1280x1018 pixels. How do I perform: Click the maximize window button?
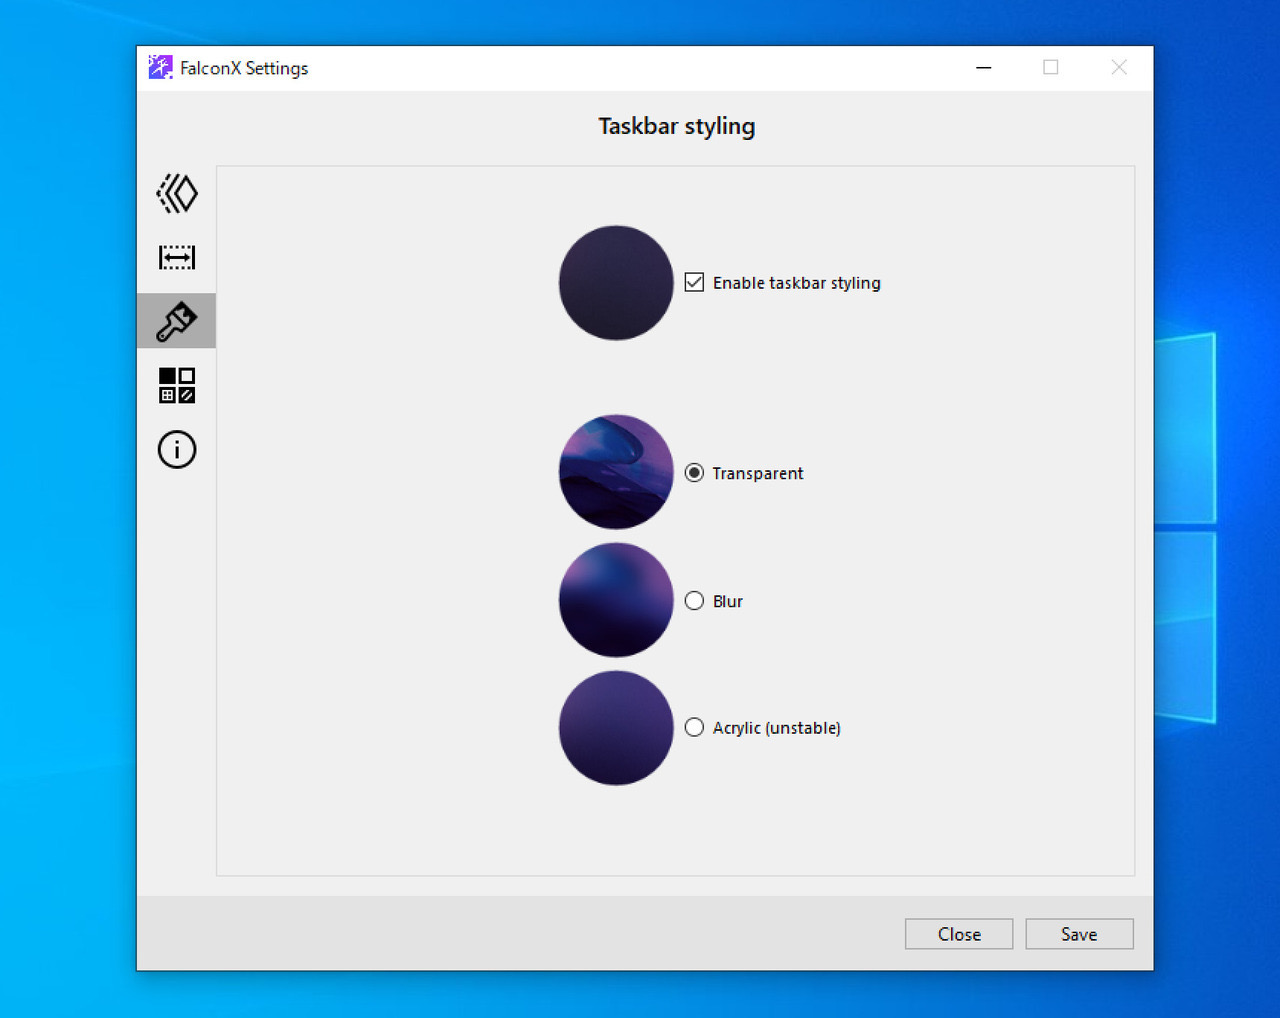pyautogui.click(x=1051, y=67)
